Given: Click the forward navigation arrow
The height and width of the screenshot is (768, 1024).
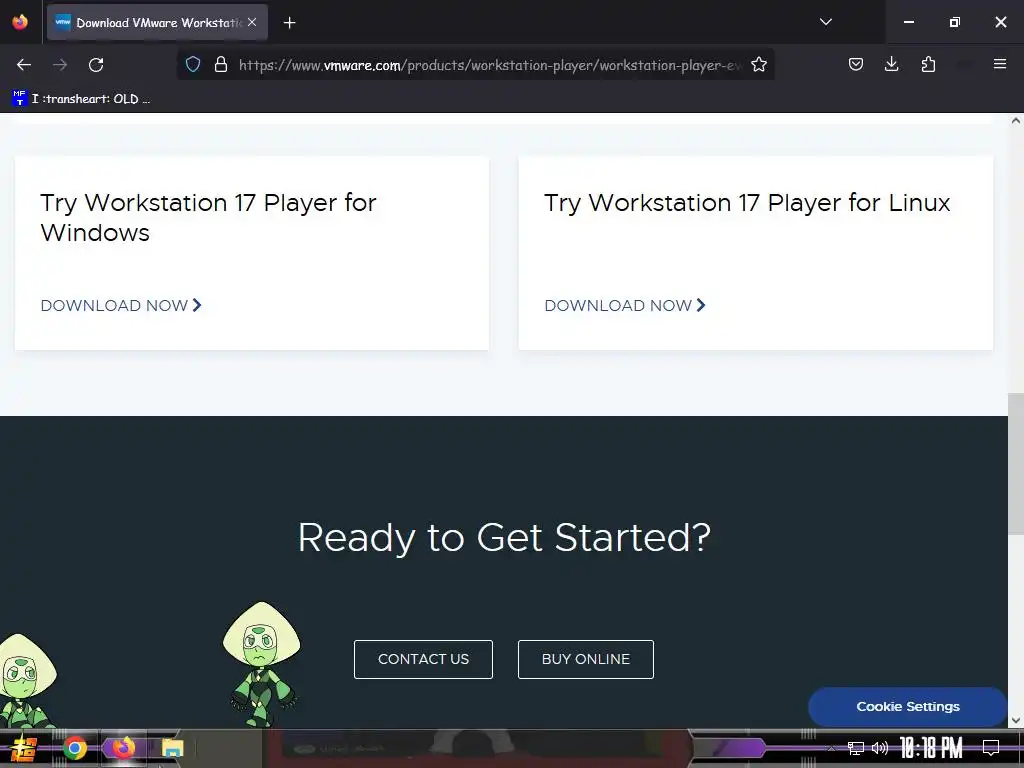Looking at the screenshot, I should (x=60, y=65).
